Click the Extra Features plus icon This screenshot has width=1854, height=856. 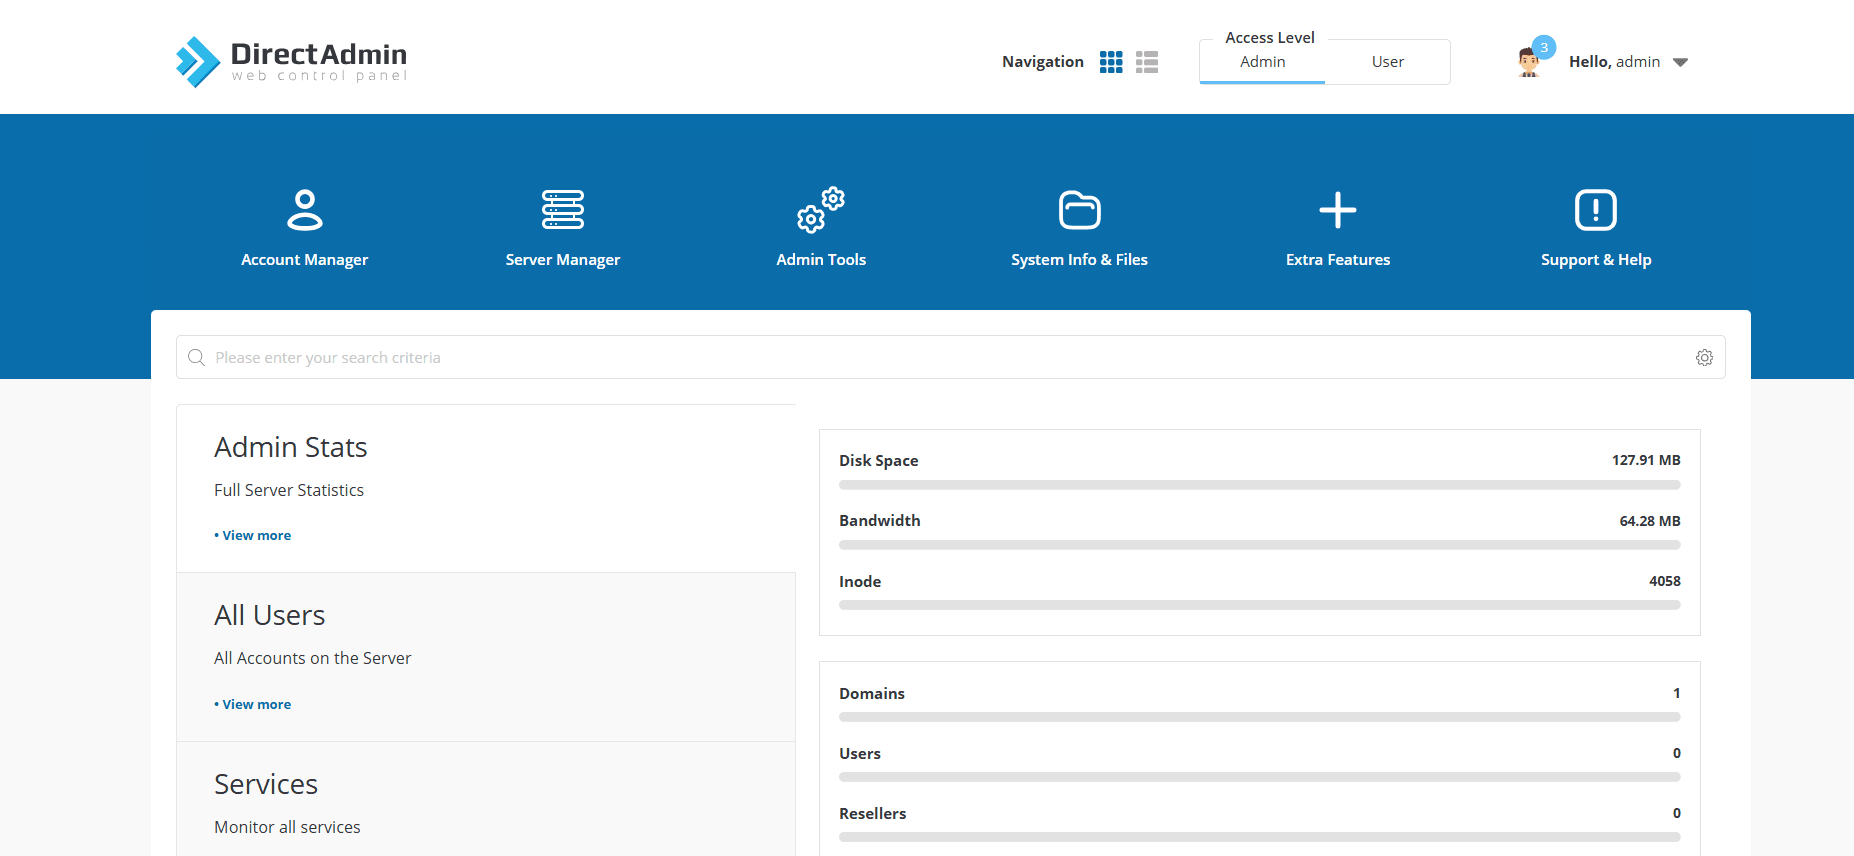click(1337, 210)
